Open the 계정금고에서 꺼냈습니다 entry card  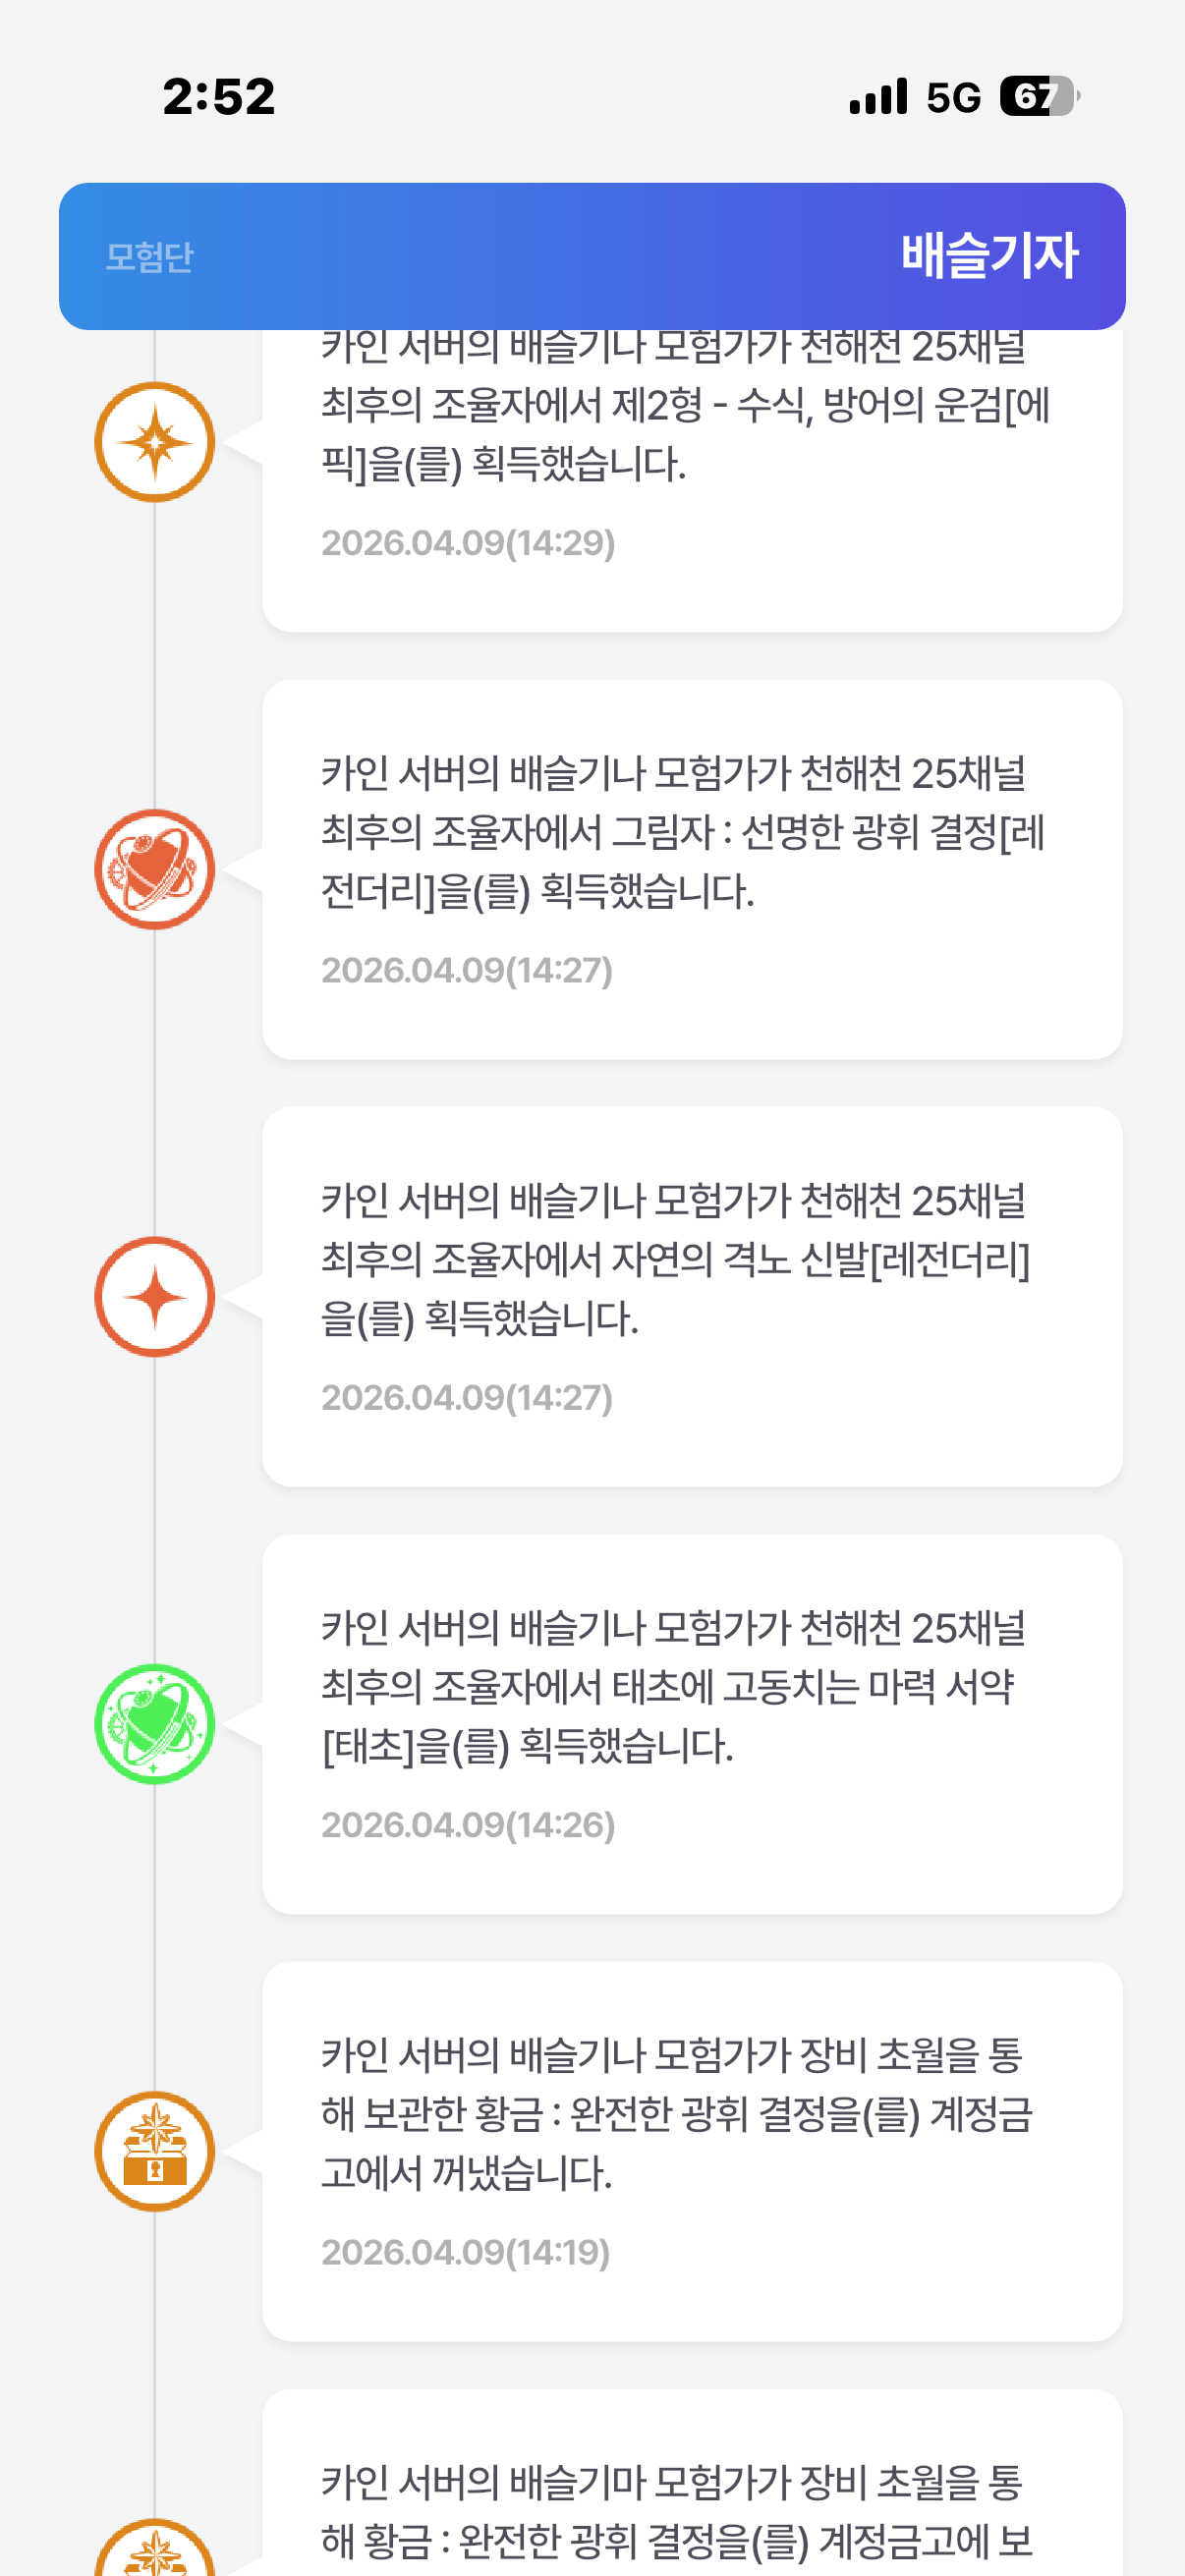[x=691, y=2150]
